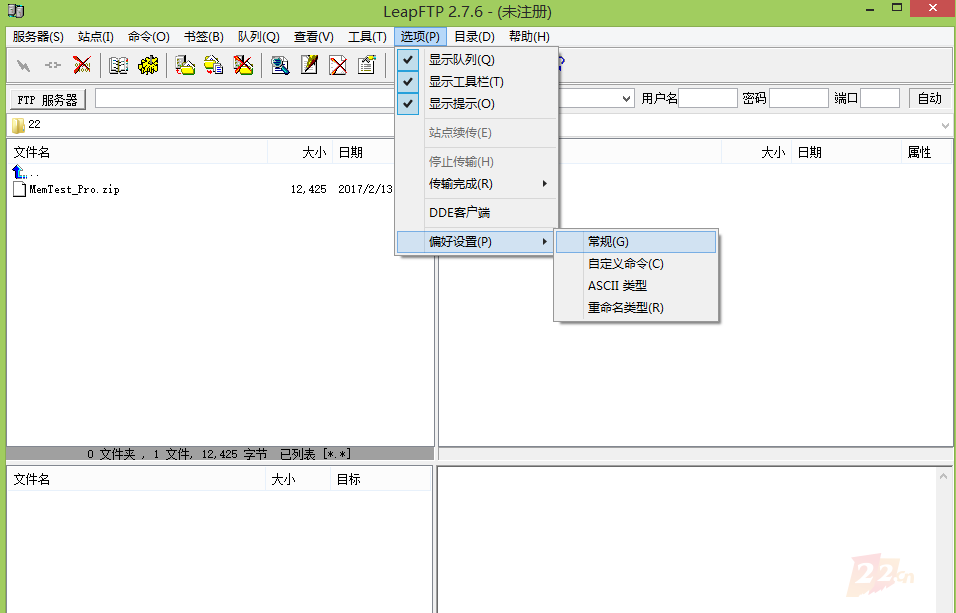Screen dimensions: 956x613
Task: Click the log pane scroll up arrow
Action: [x=943, y=476]
